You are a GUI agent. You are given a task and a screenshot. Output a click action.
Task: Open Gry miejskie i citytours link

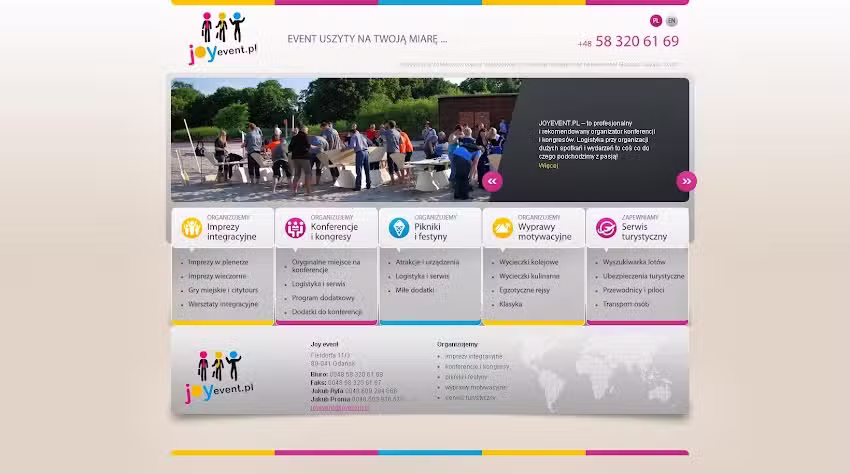coord(223,290)
